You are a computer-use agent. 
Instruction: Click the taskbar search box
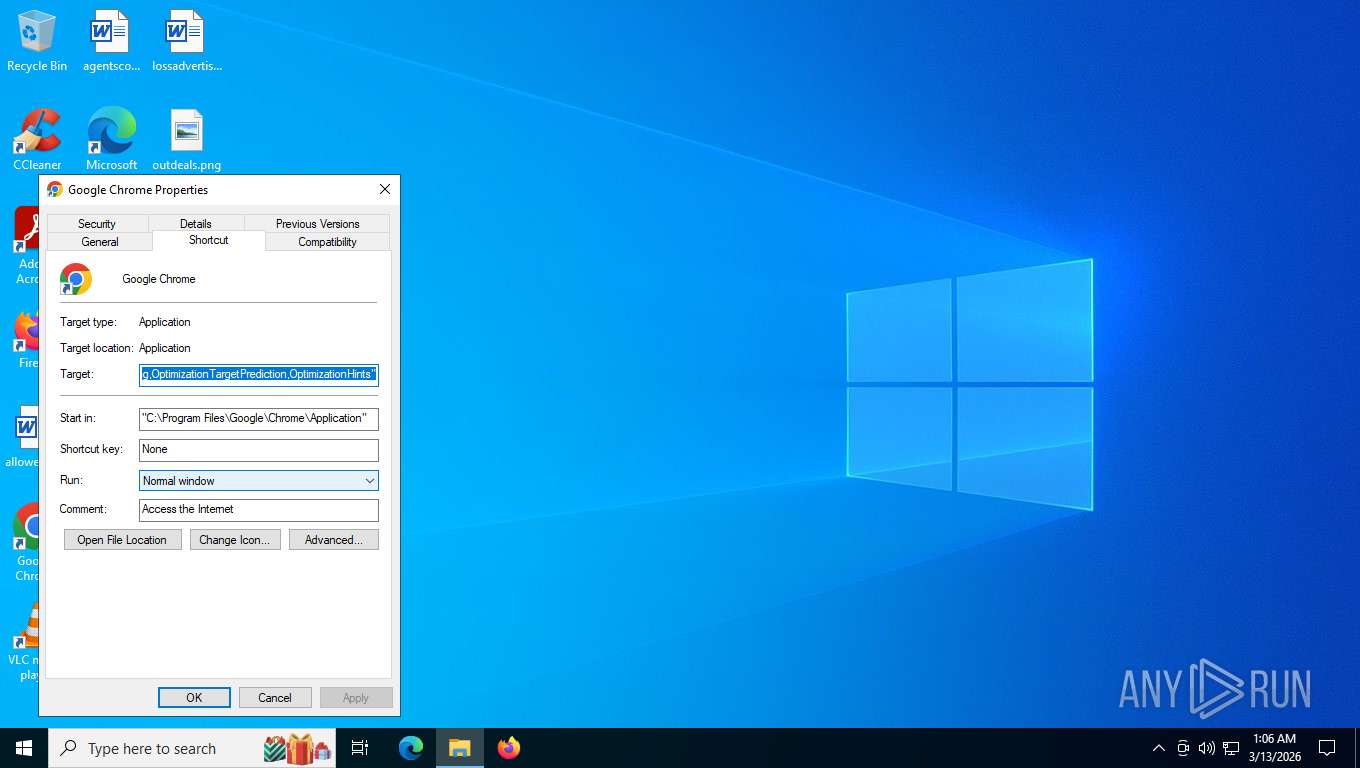[192, 748]
